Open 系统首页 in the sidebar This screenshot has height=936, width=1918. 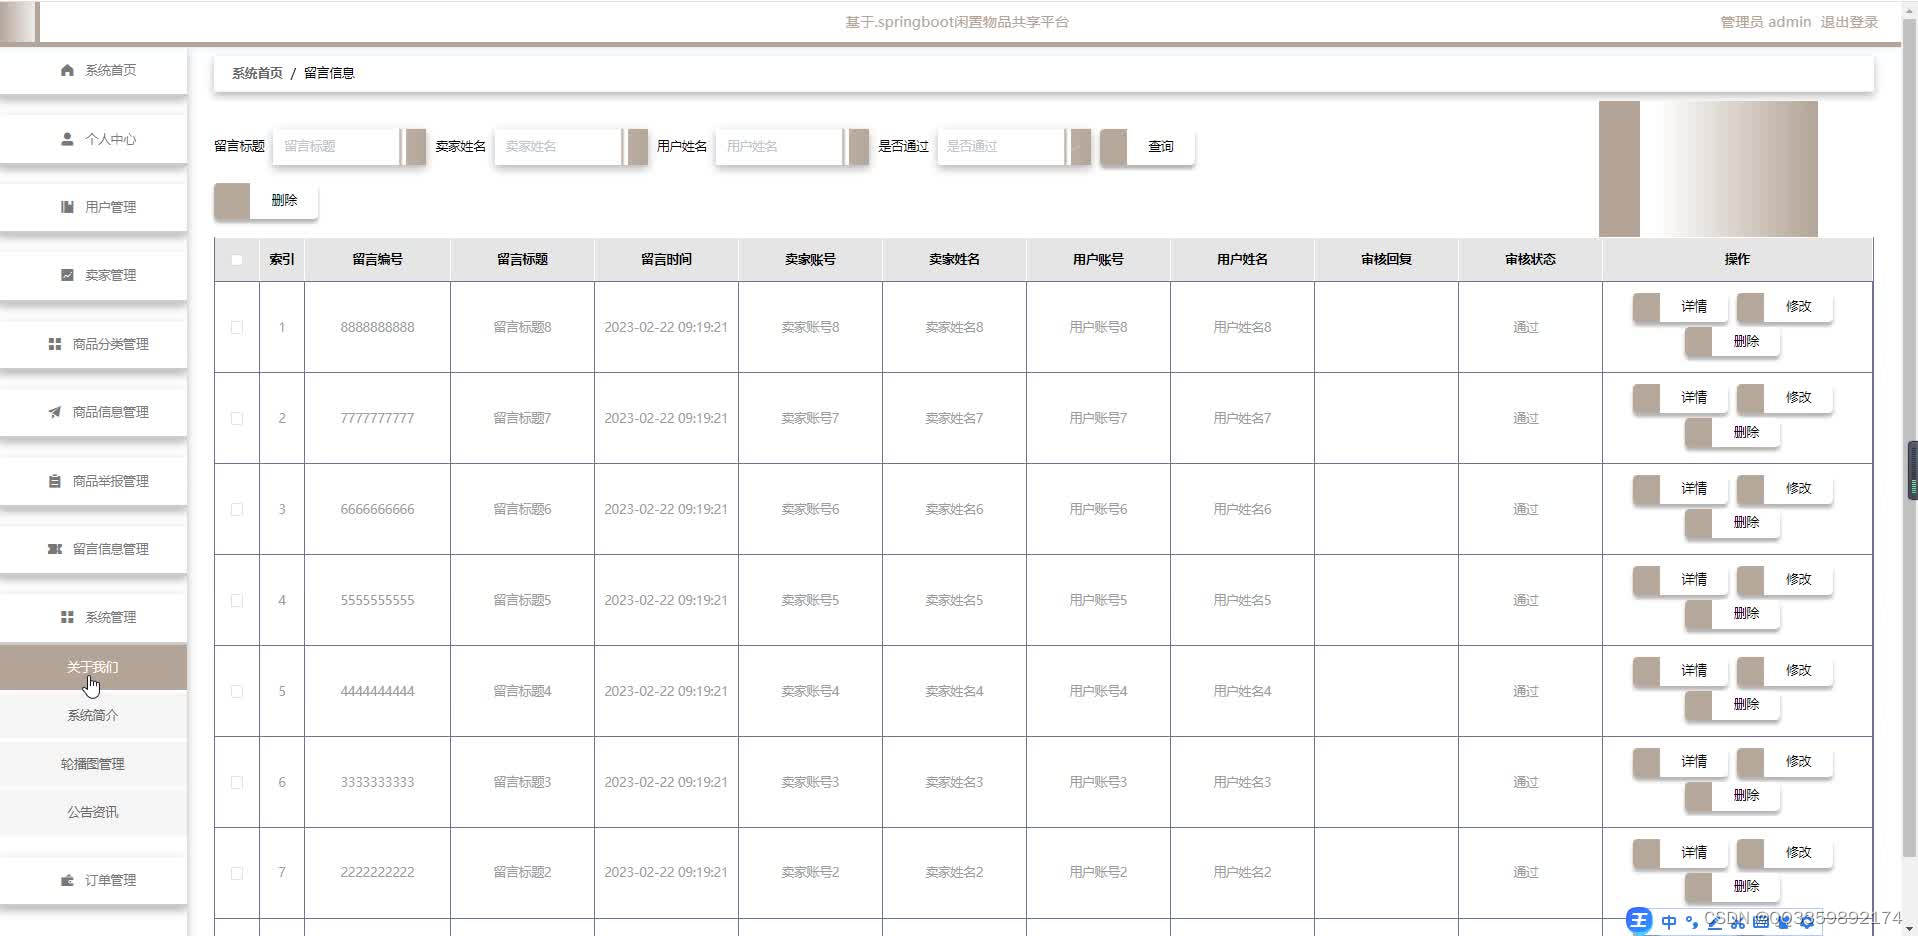pyautogui.click(x=93, y=70)
